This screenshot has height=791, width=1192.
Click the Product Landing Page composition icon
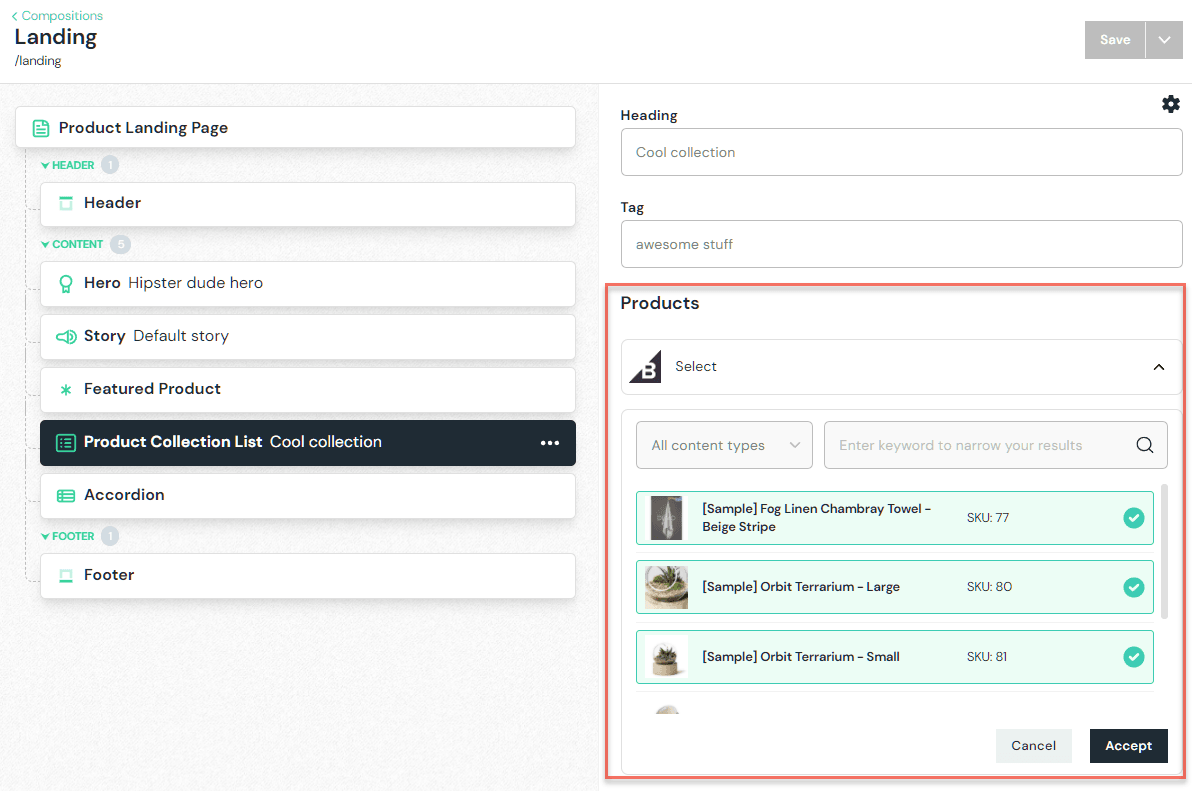(x=40, y=127)
